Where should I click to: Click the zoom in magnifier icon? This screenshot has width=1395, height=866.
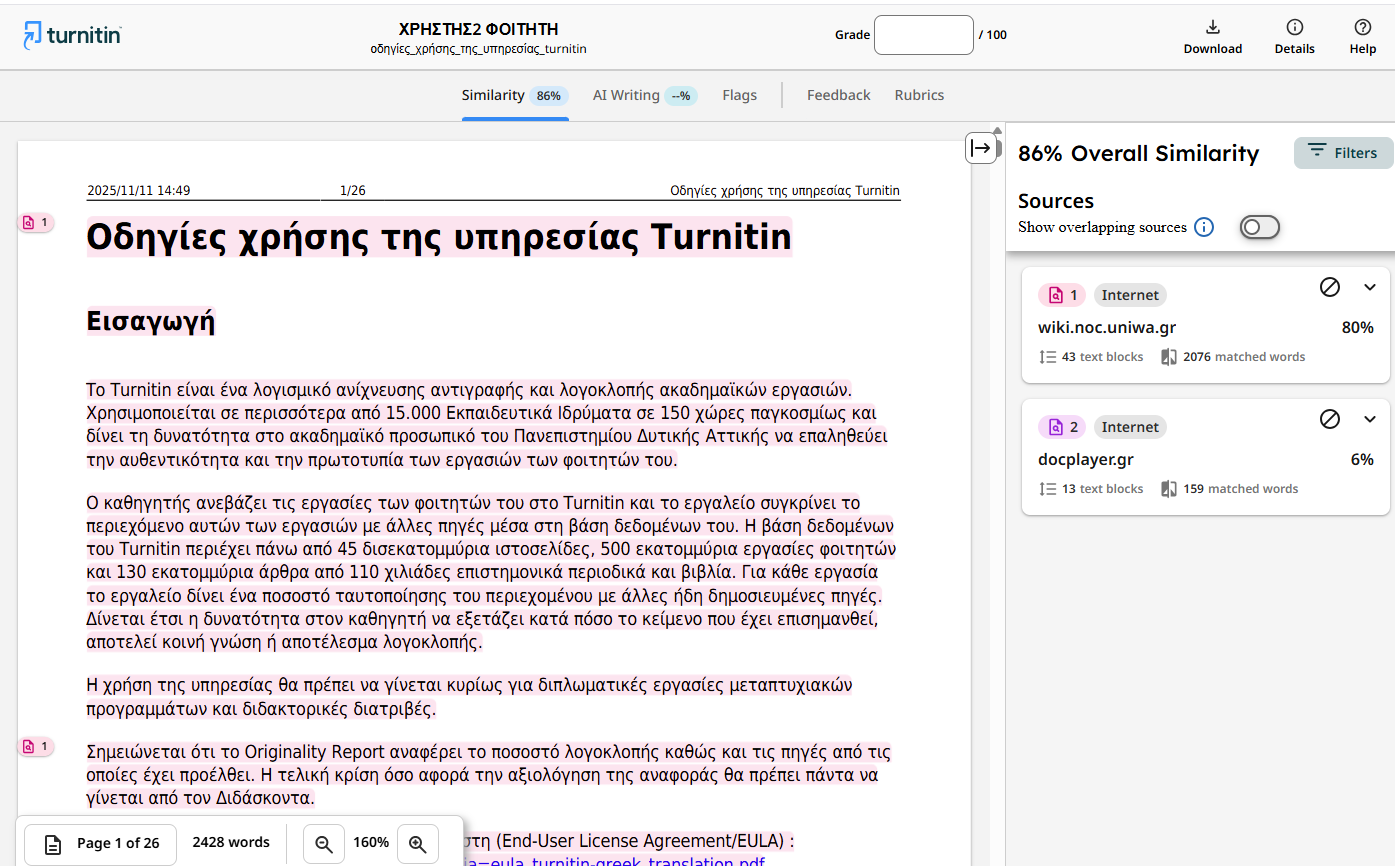[x=418, y=843]
